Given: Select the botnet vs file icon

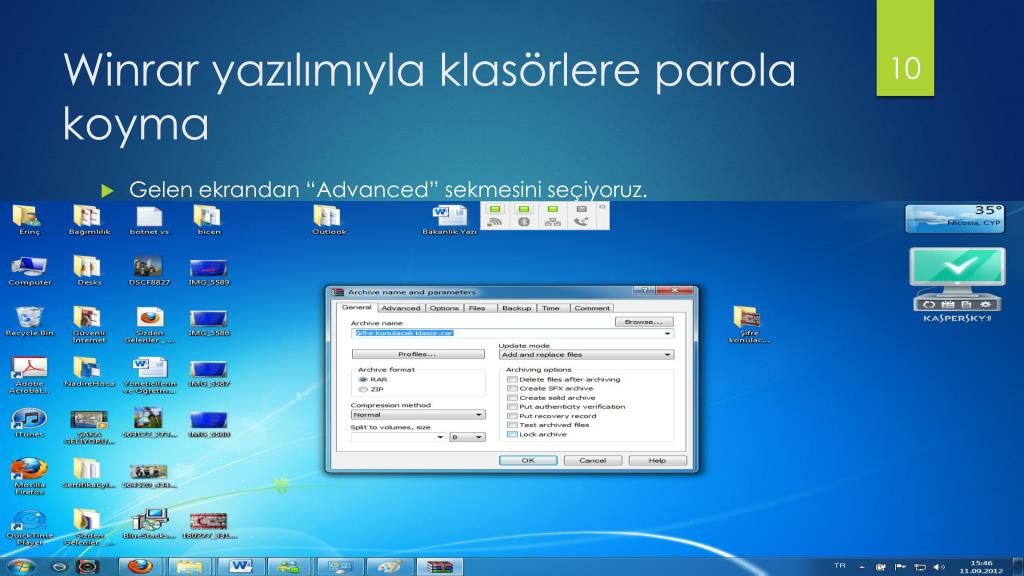Looking at the screenshot, I should click(149, 219).
